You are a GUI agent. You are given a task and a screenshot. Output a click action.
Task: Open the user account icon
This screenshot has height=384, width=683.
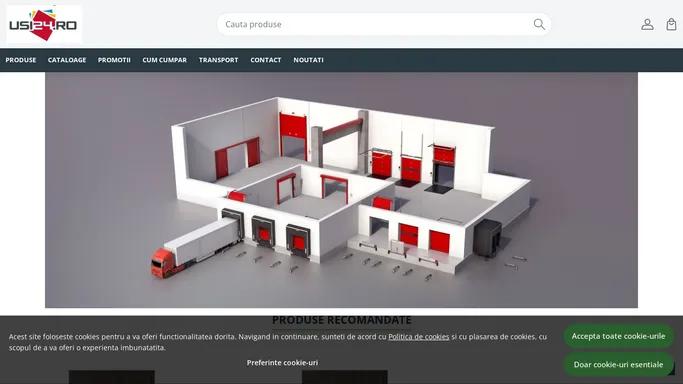647,24
